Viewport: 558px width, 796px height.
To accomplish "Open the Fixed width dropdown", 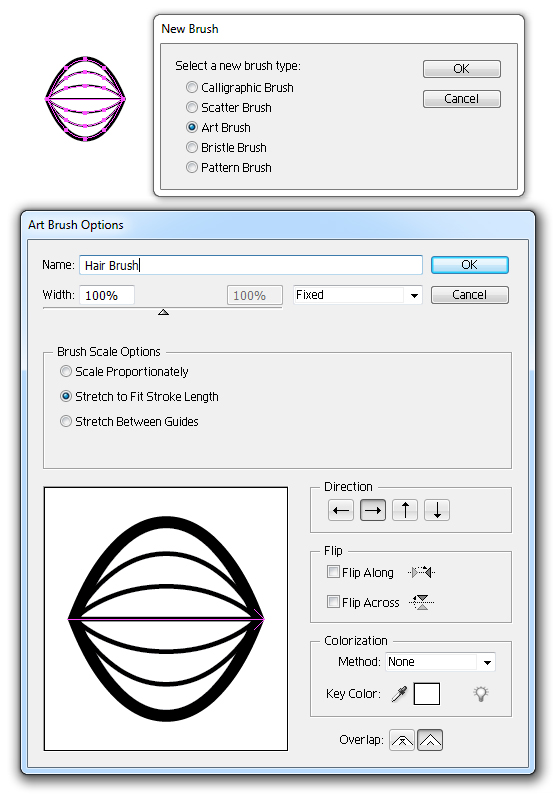I will pyautogui.click(x=358, y=295).
